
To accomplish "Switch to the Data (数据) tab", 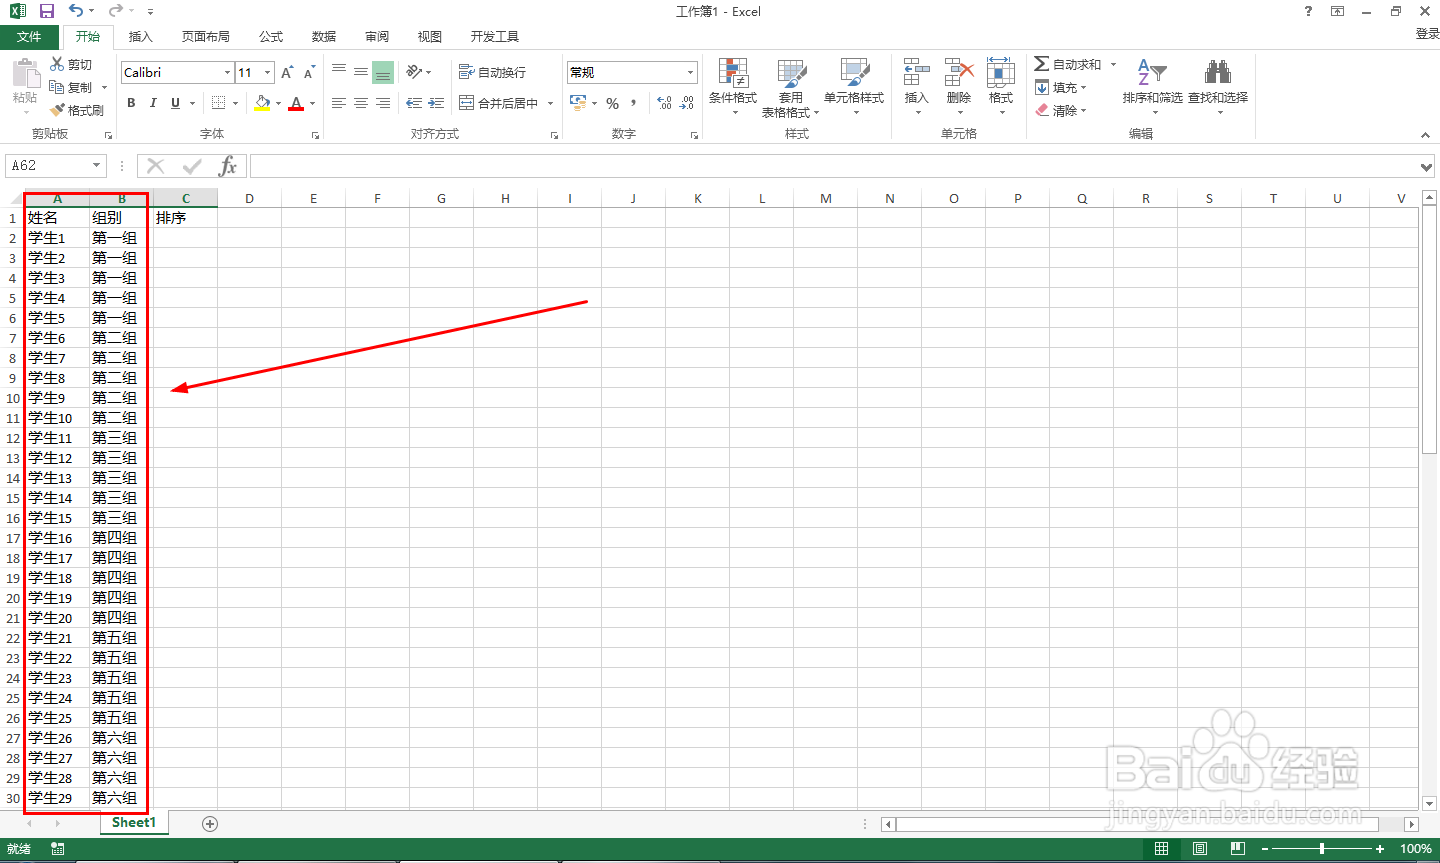I will pyautogui.click(x=324, y=36).
